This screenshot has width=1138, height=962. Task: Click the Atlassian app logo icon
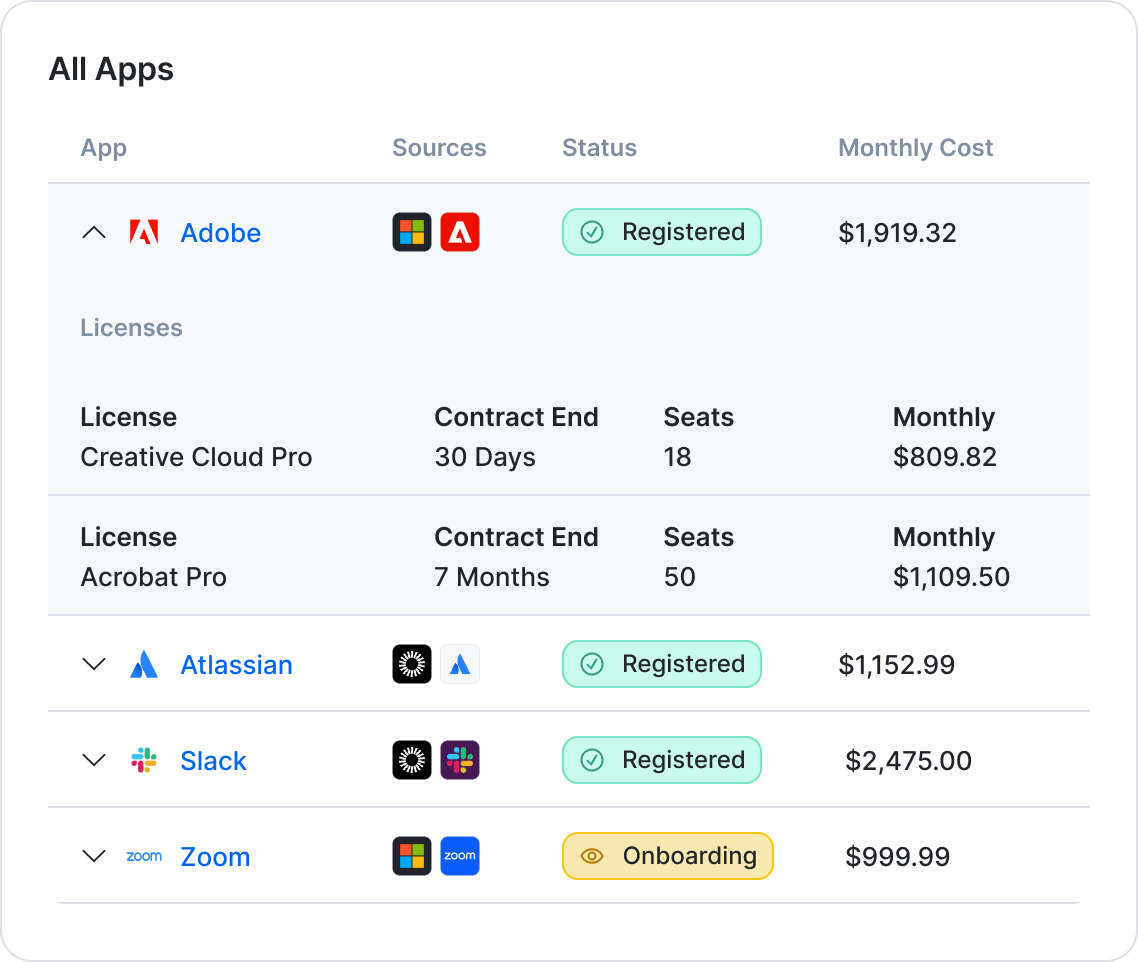144,664
